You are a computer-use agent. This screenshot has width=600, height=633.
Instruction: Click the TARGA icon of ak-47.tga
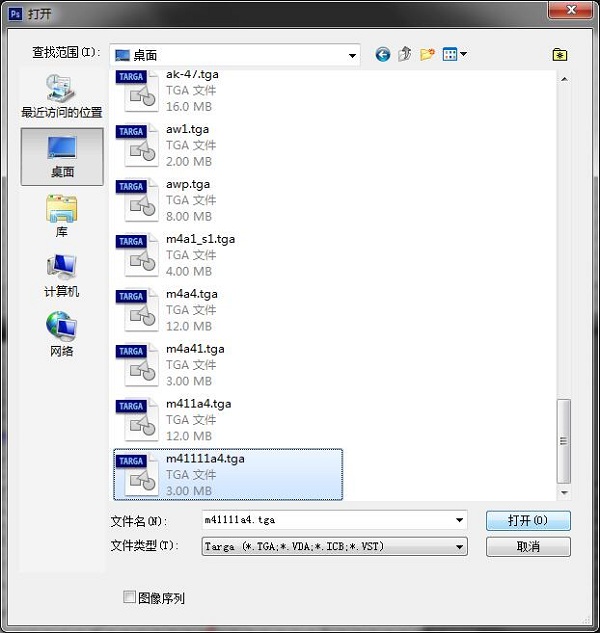pyautogui.click(x=136, y=91)
